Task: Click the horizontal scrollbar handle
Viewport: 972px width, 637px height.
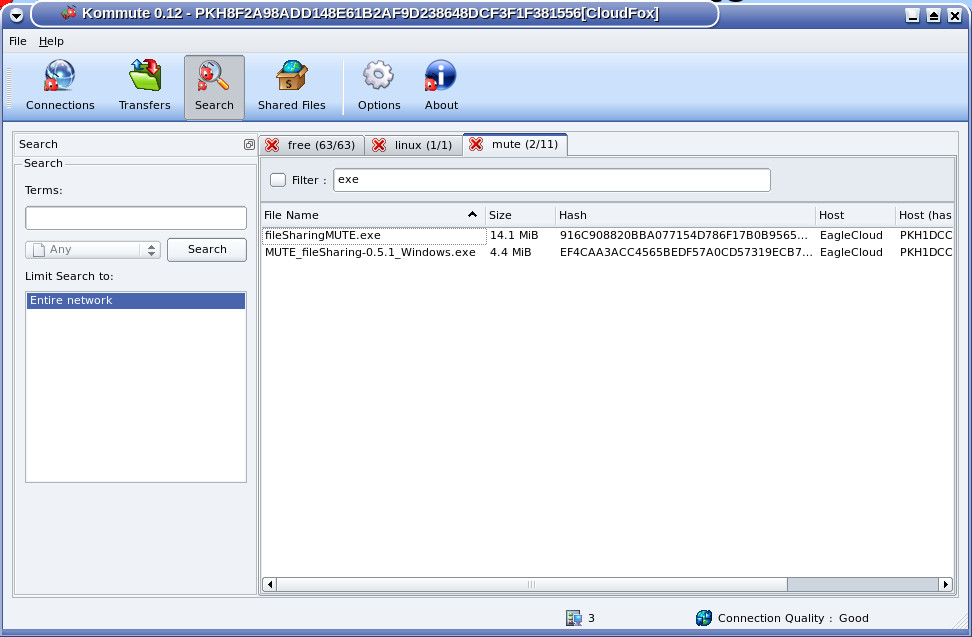Action: (x=531, y=584)
